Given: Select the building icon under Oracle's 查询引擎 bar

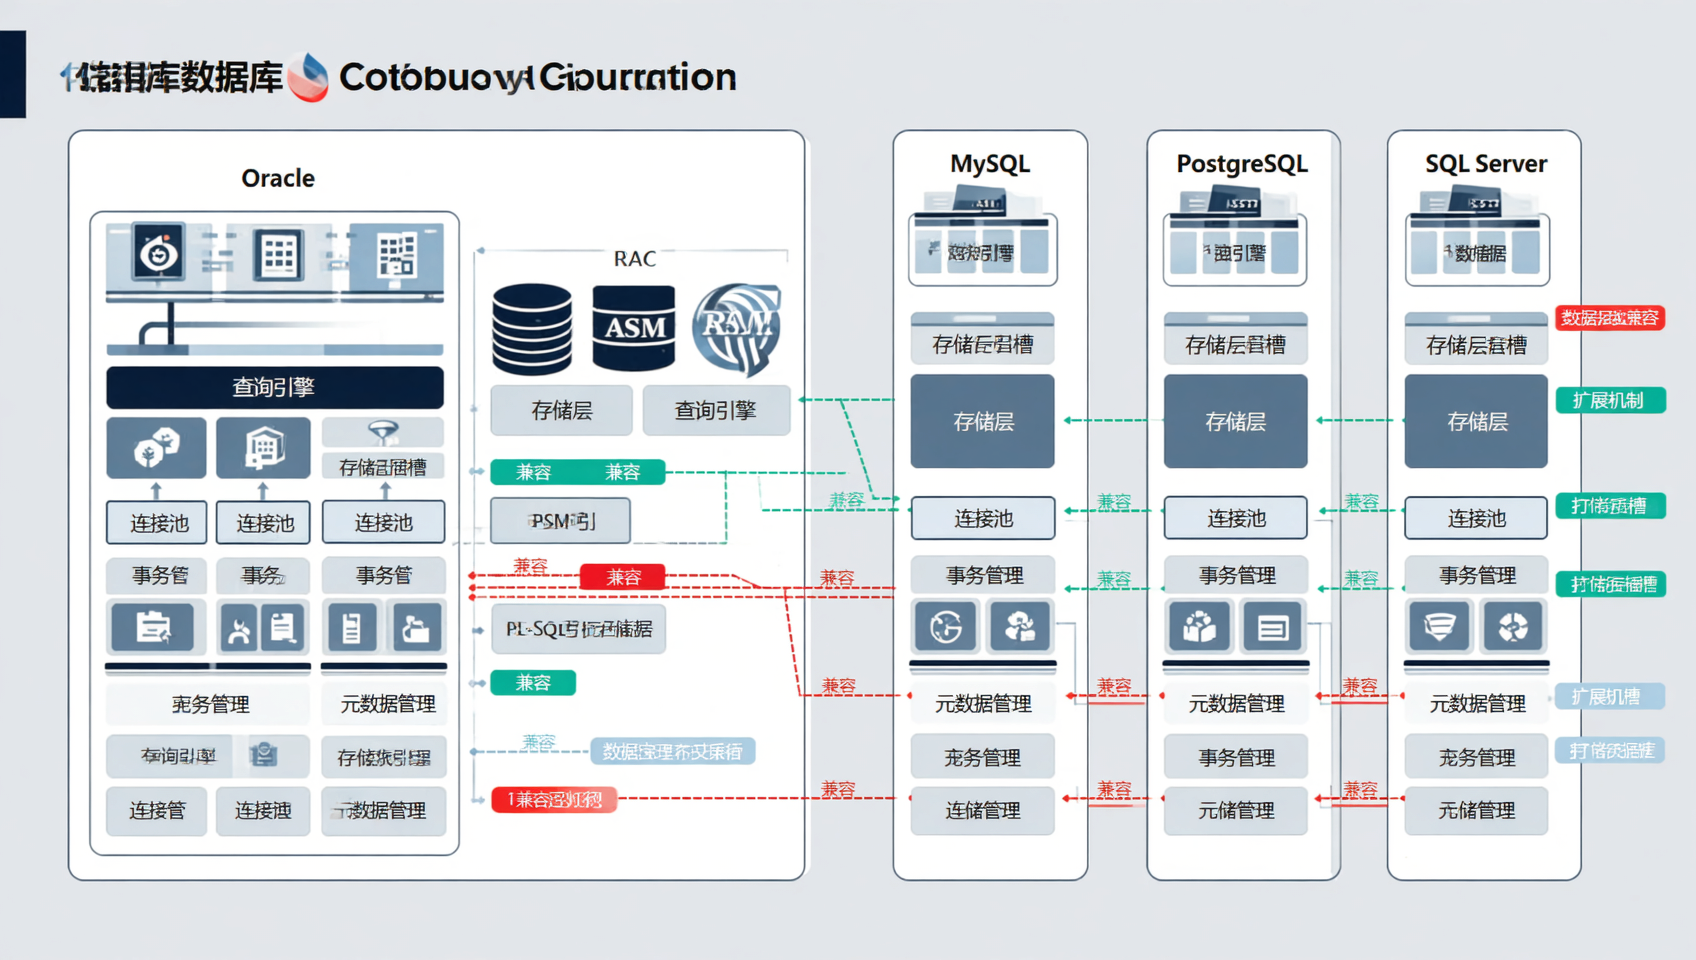Looking at the screenshot, I should coord(263,447).
